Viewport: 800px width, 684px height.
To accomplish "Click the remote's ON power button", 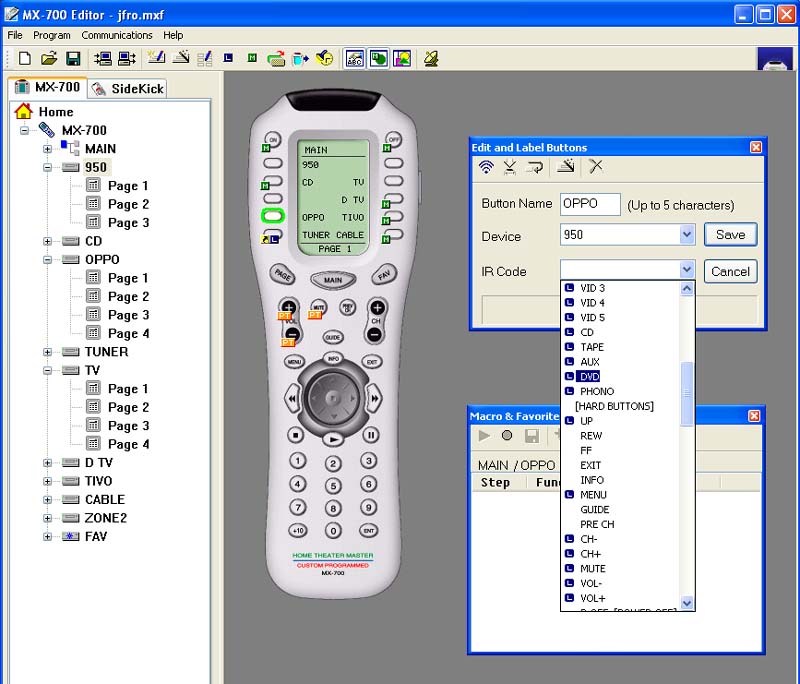I will coord(273,139).
